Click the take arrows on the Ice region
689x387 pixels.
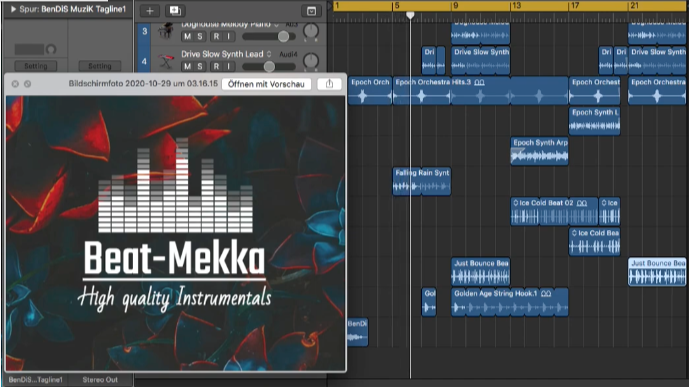[x=604, y=203]
